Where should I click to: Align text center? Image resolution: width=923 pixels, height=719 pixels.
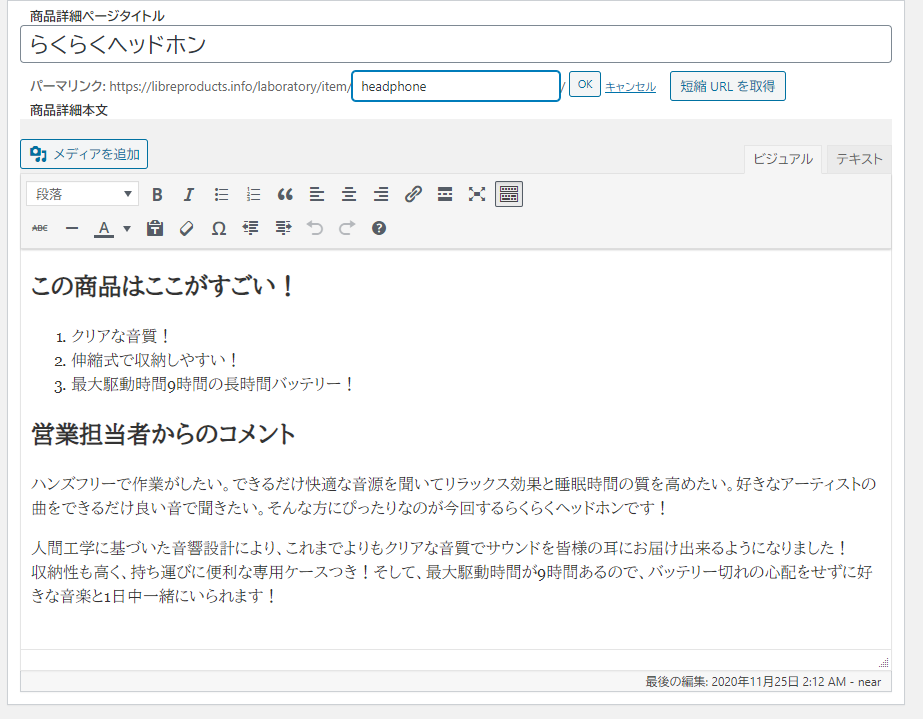[348, 194]
